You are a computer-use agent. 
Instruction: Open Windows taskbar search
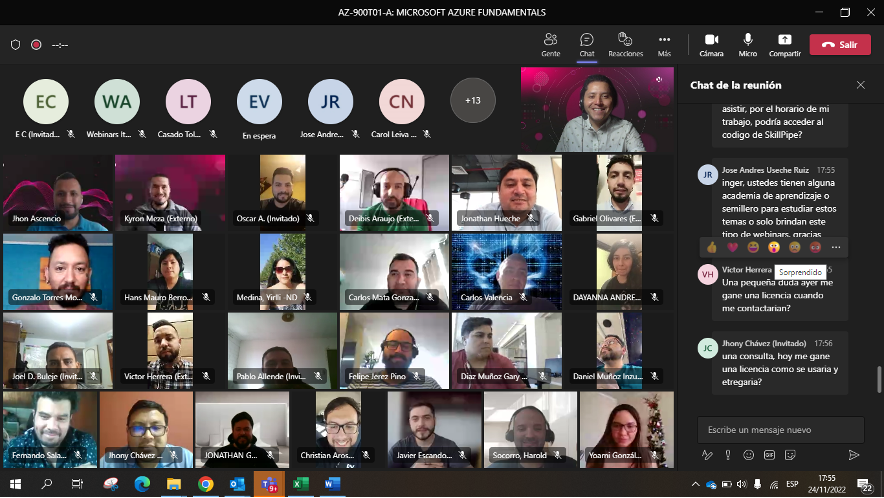click(x=47, y=484)
